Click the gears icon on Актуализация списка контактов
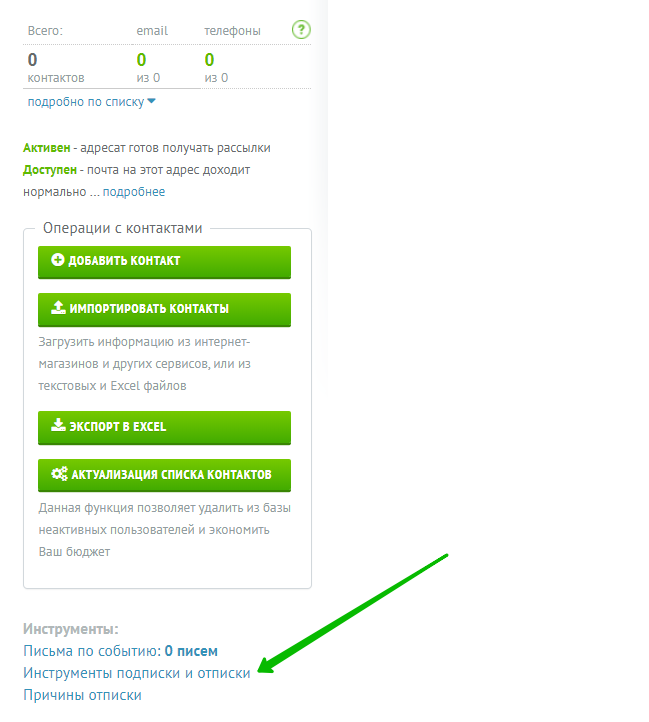 [59, 473]
